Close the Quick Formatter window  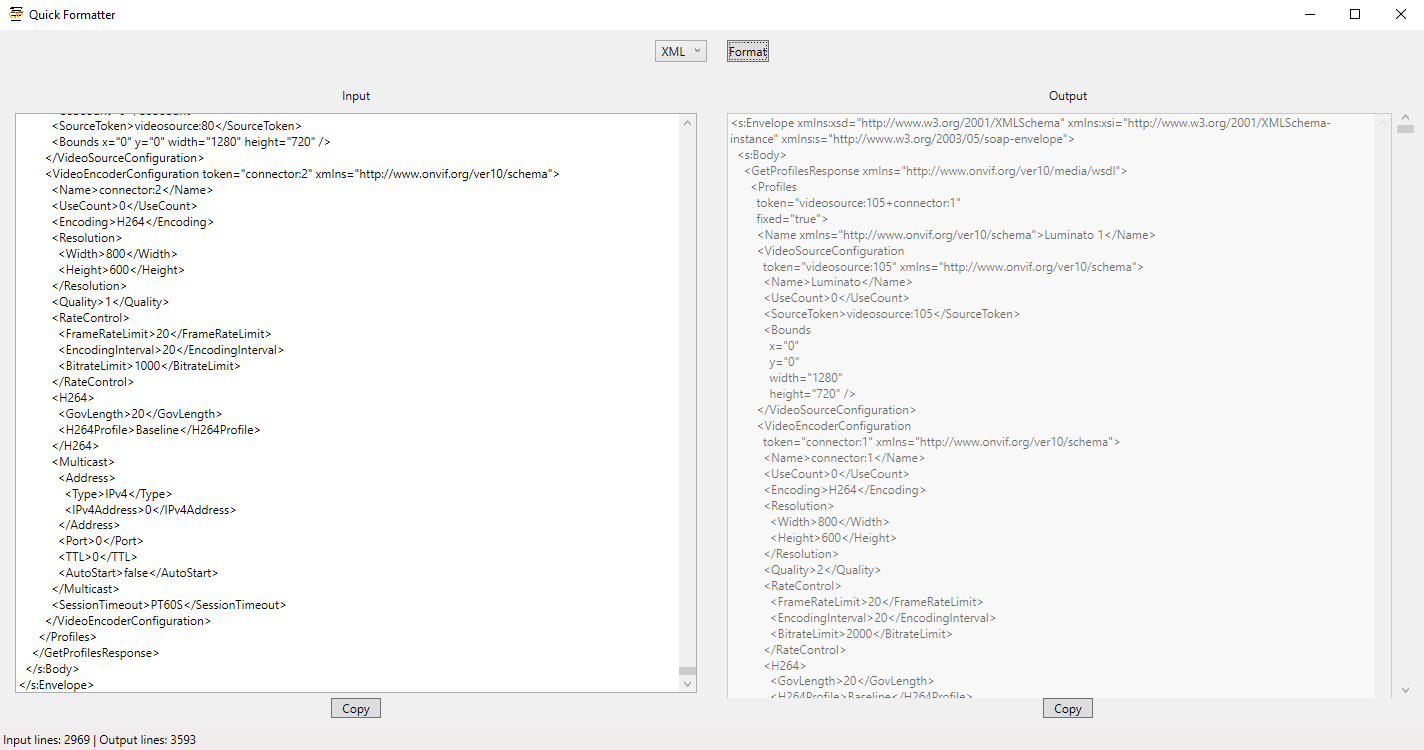[1401, 14]
